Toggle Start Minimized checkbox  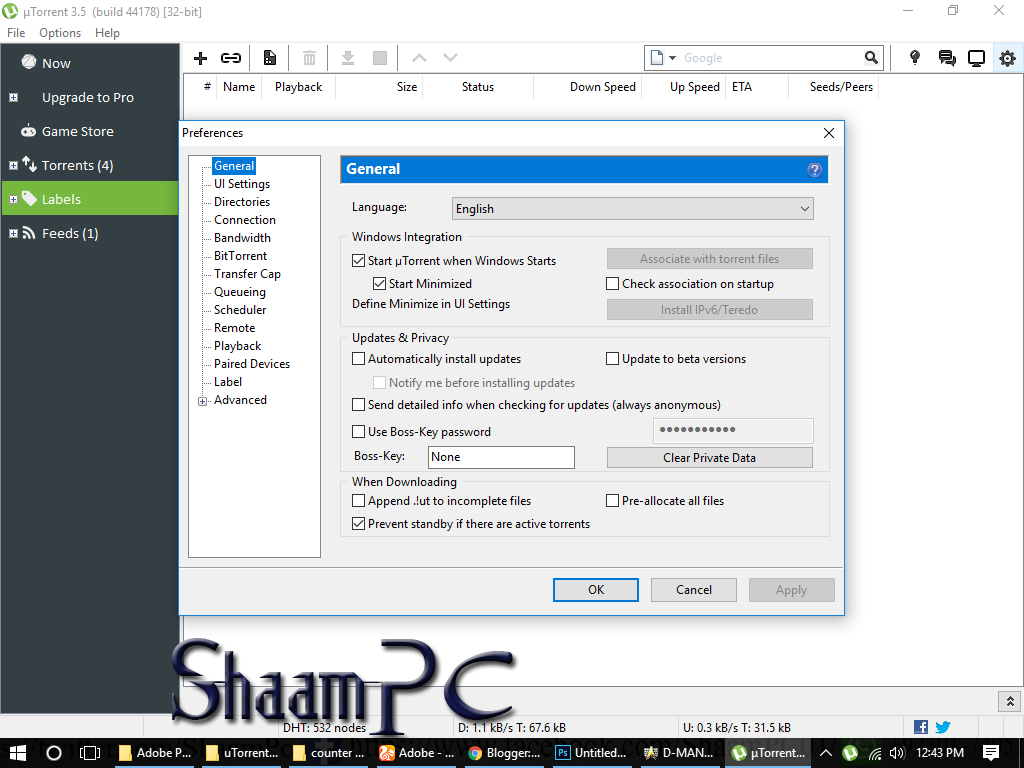tap(379, 283)
